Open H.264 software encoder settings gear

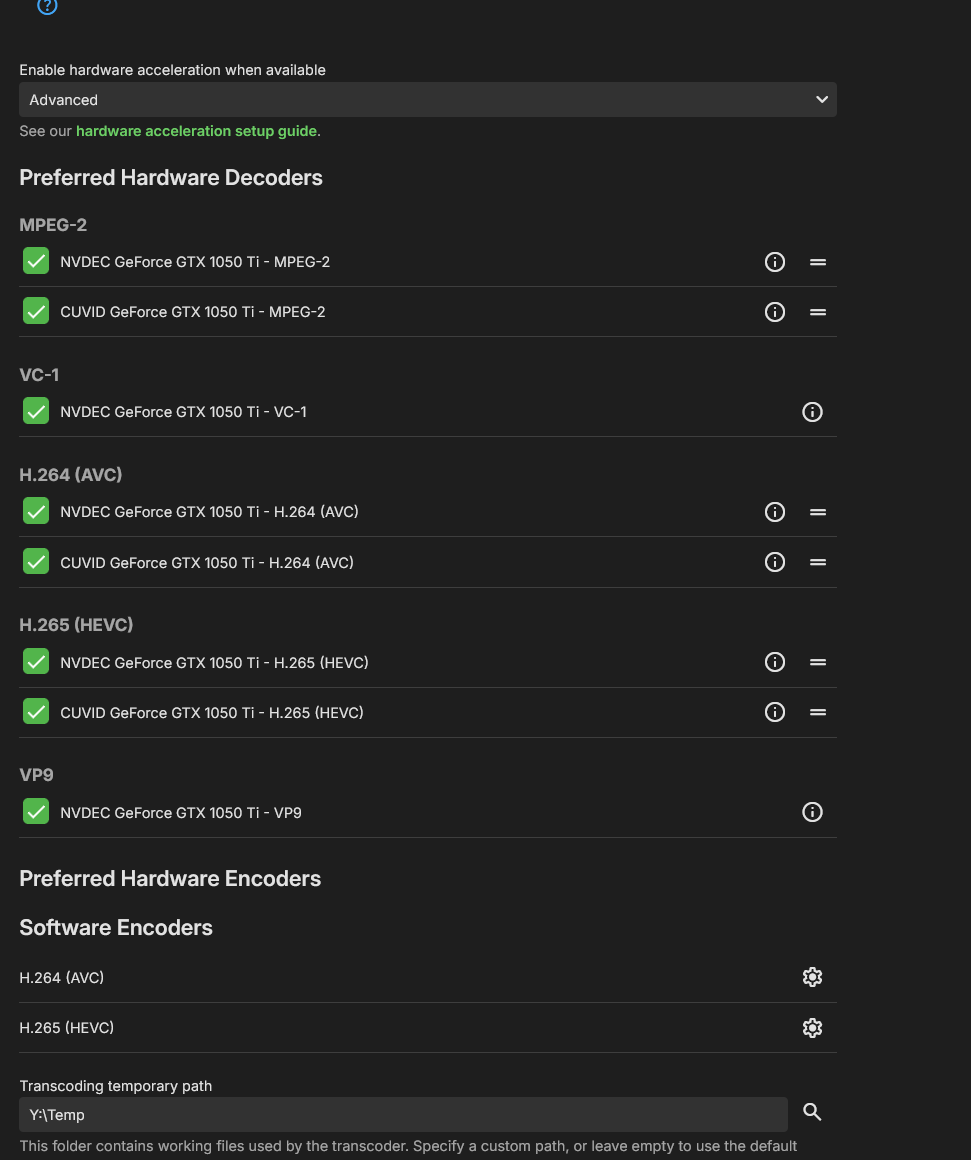point(812,977)
